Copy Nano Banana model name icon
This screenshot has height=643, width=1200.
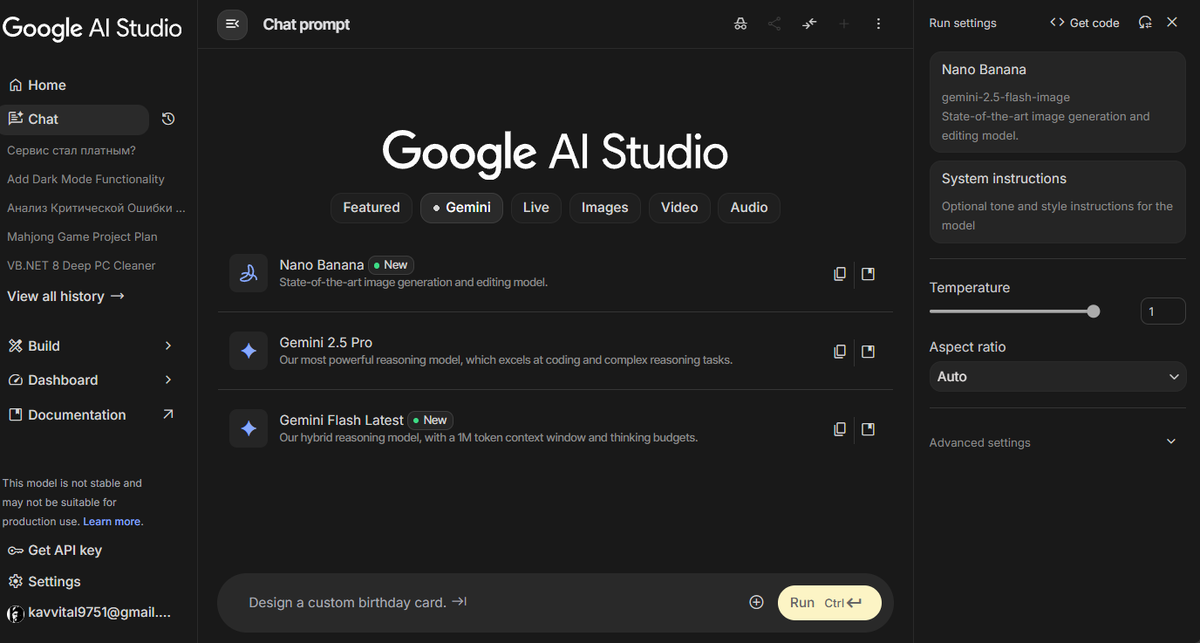840,273
